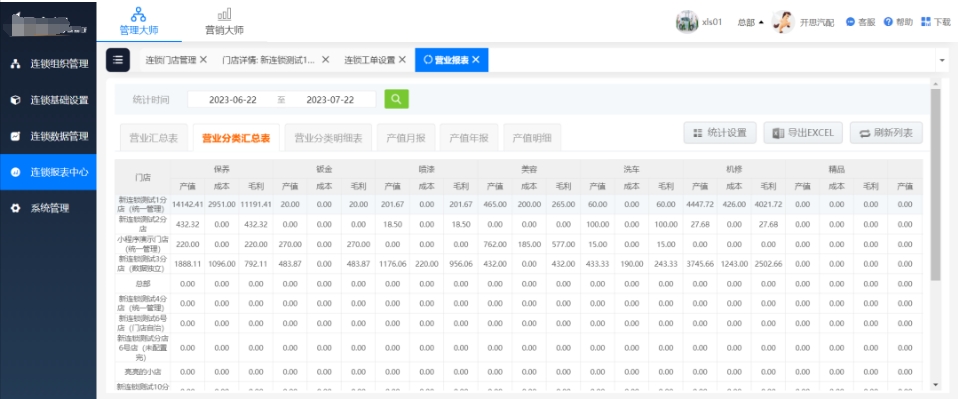Select the 产值月报 report tab
Screen dimensions: 958x399
tap(406, 138)
